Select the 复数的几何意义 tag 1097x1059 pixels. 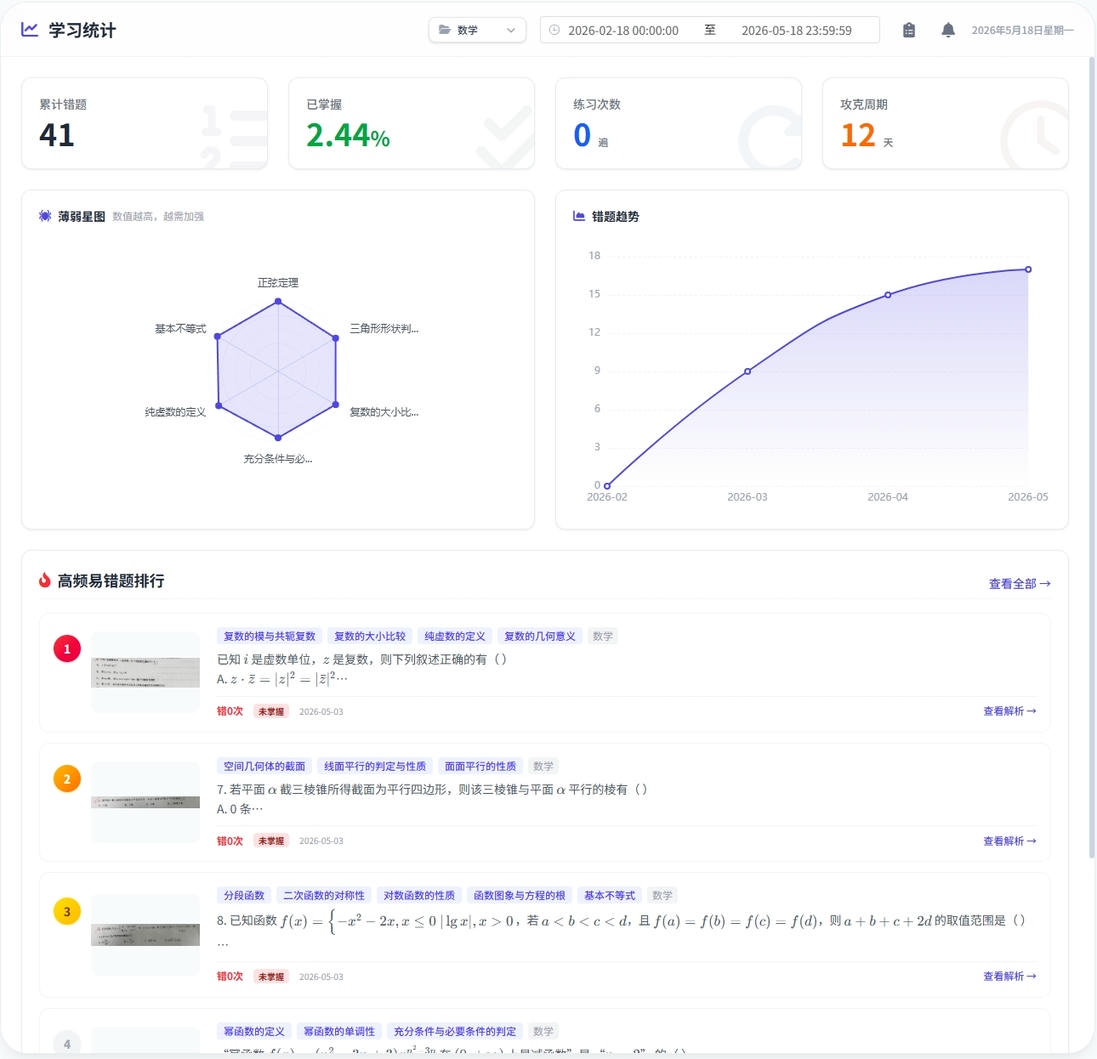tap(539, 636)
